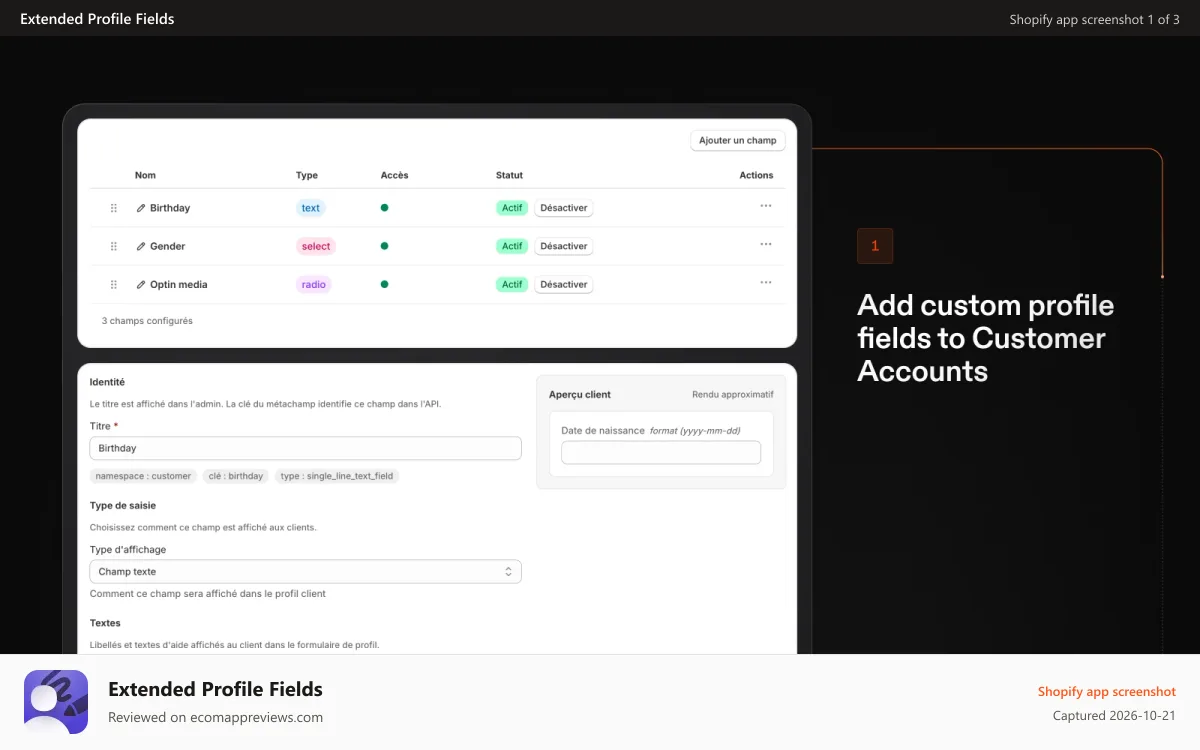
Task: Click the 3 champs configurés footer text
Action: pyautogui.click(x=147, y=321)
